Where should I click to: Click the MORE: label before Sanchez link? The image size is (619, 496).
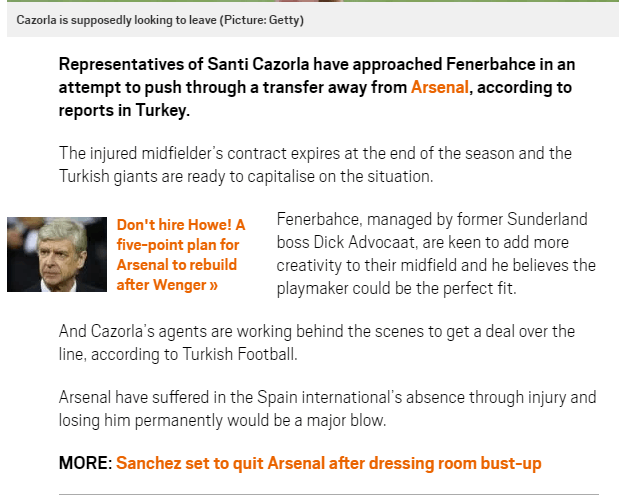coord(86,463)
